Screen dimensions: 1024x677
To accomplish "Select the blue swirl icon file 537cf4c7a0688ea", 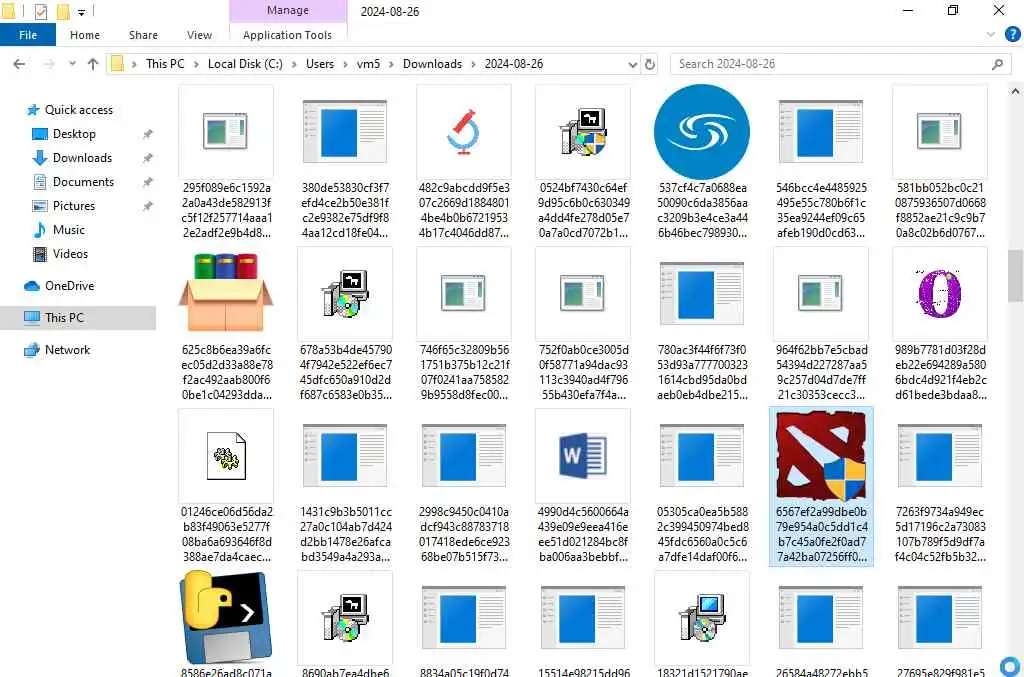I will [702, 163].
